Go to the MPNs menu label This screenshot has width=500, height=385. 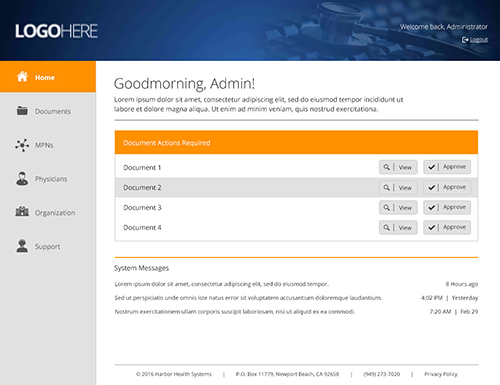(44, 145)
